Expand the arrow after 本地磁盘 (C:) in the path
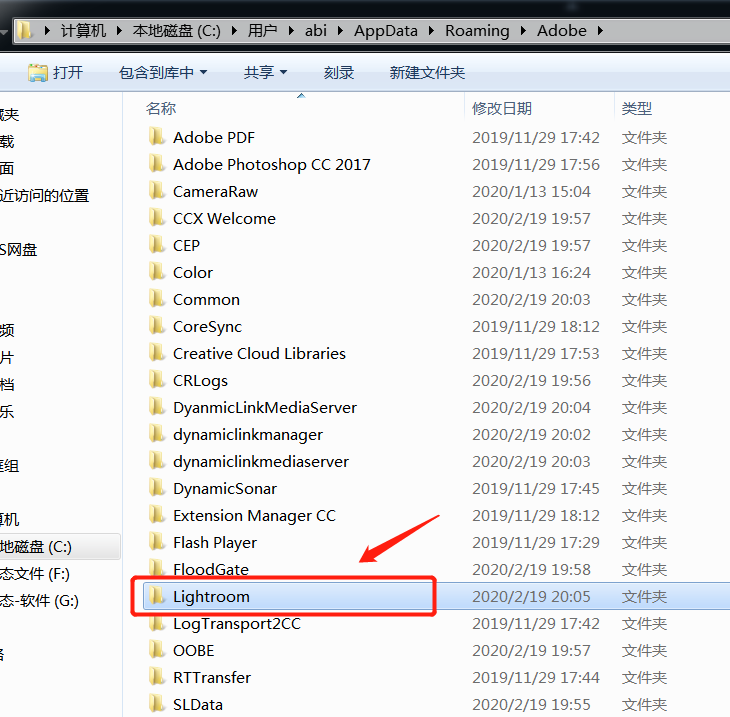Screen dimensions: 730x717 point(234,31)
